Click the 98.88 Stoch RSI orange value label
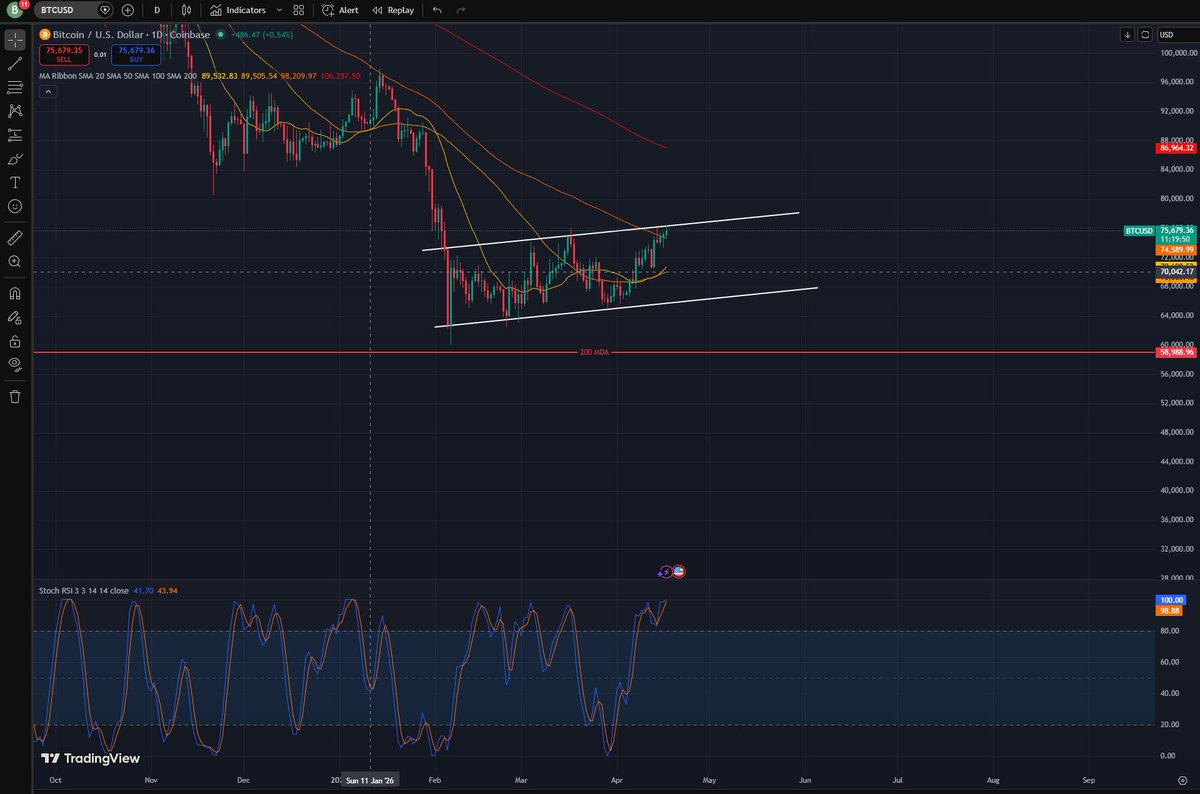 point(1170,610)
